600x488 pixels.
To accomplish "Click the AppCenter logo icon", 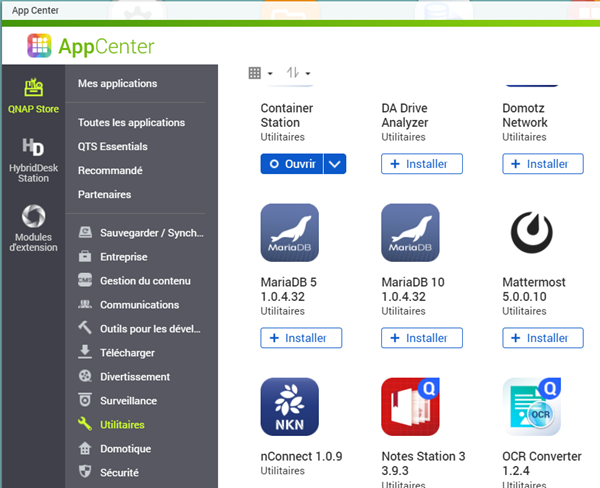I will [x=39, y=46].
